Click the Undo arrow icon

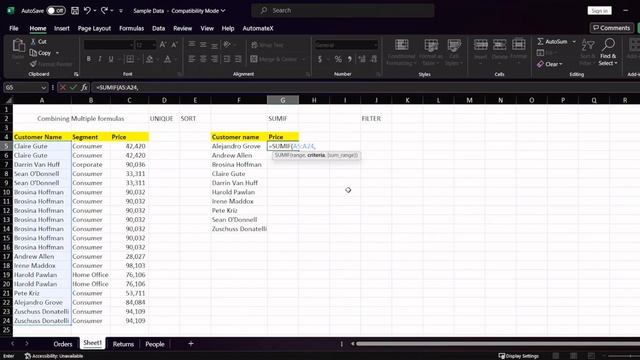point(87,11)
